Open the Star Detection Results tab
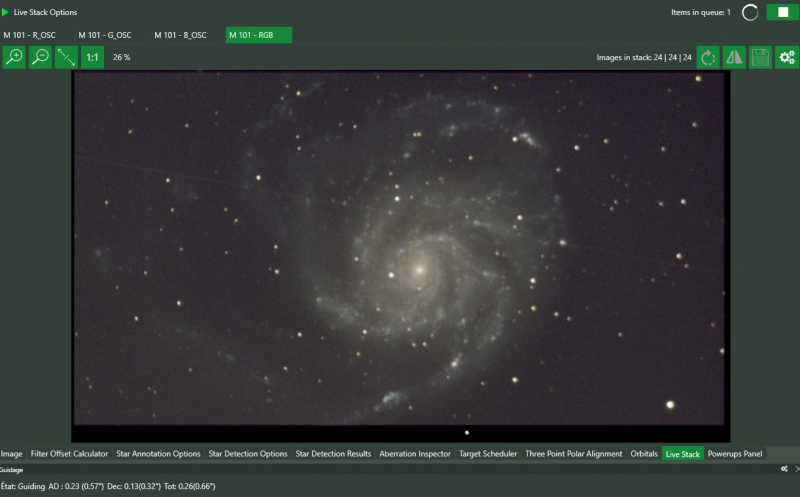This screenshot has height=497, width=800. click(333, 454)
